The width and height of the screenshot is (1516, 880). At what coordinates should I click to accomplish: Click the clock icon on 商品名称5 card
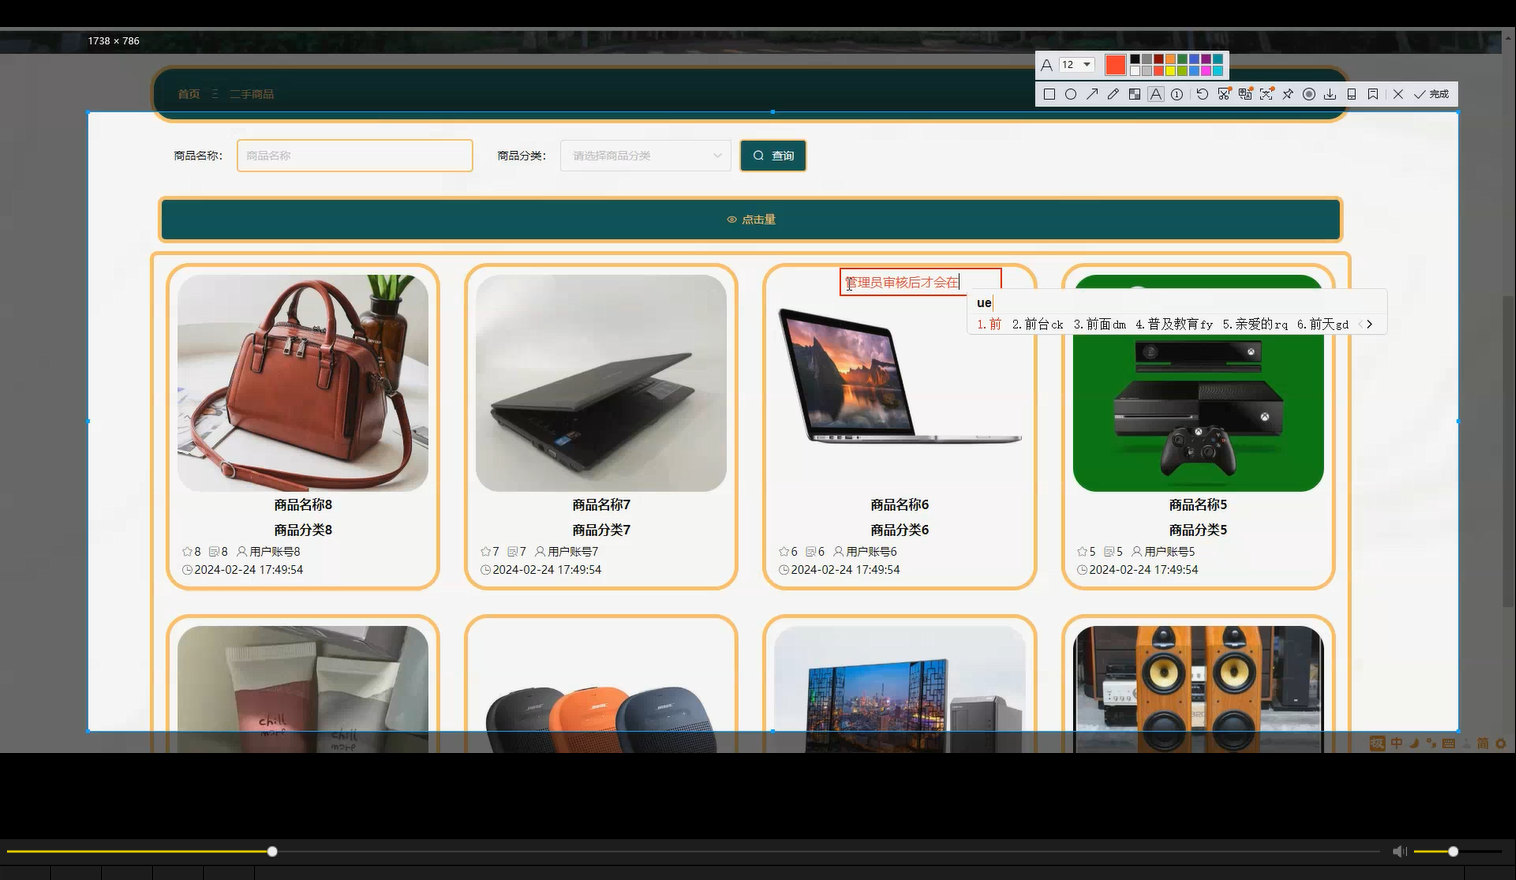pos(1082,570)
